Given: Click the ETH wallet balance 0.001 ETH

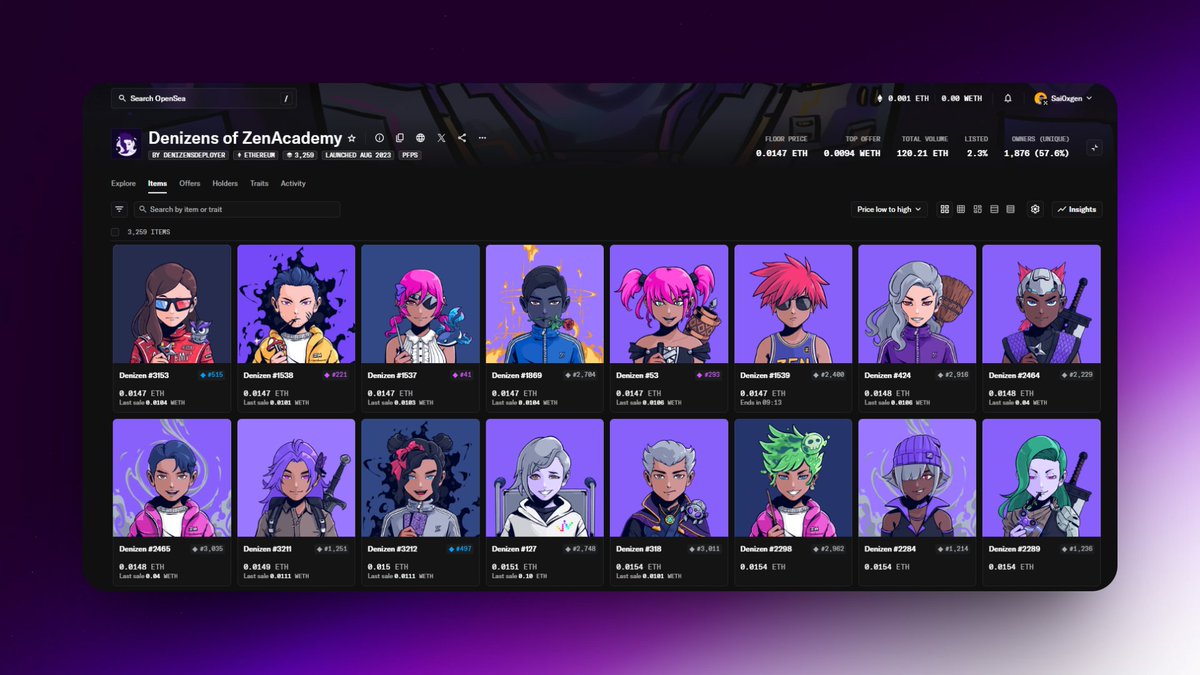Looking at the screenshot, I should (x=903, y=99).
